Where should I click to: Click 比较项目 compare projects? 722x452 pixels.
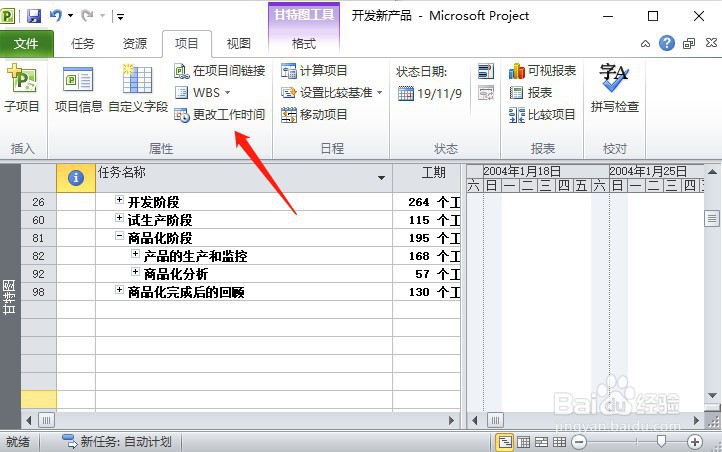542,115
